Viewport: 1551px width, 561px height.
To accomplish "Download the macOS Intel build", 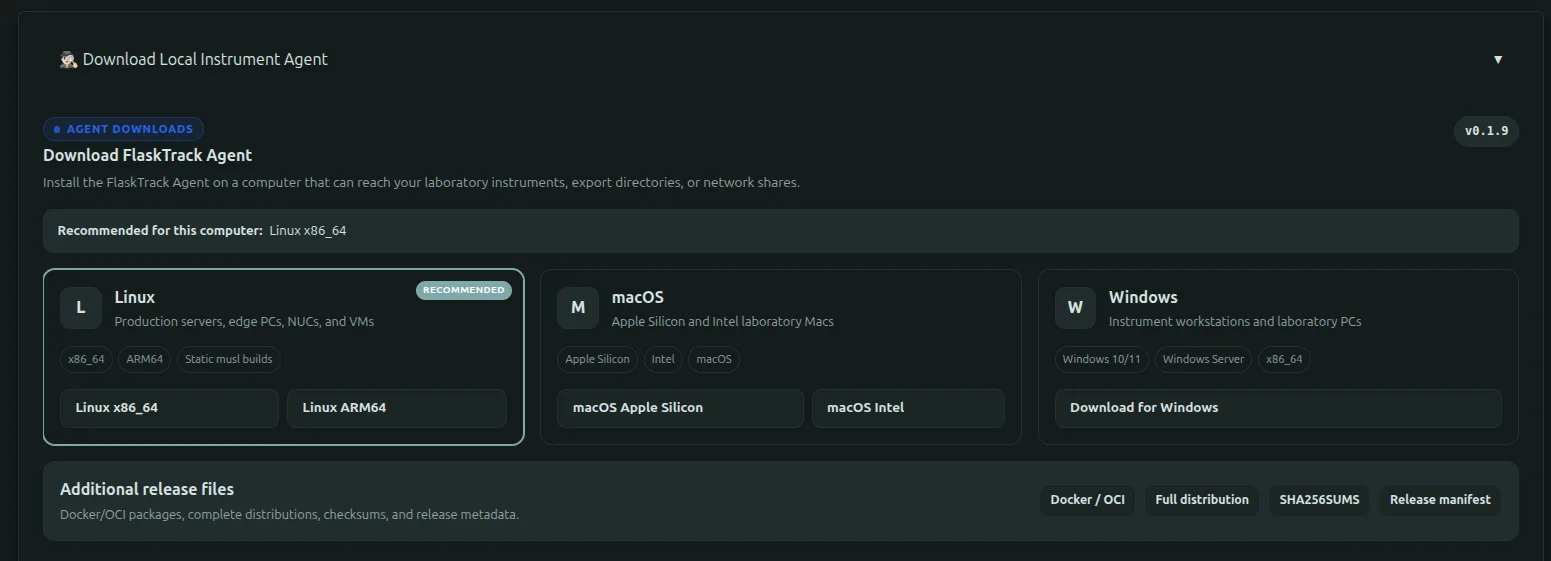I will pyautogui.click(x=908, y=408).
